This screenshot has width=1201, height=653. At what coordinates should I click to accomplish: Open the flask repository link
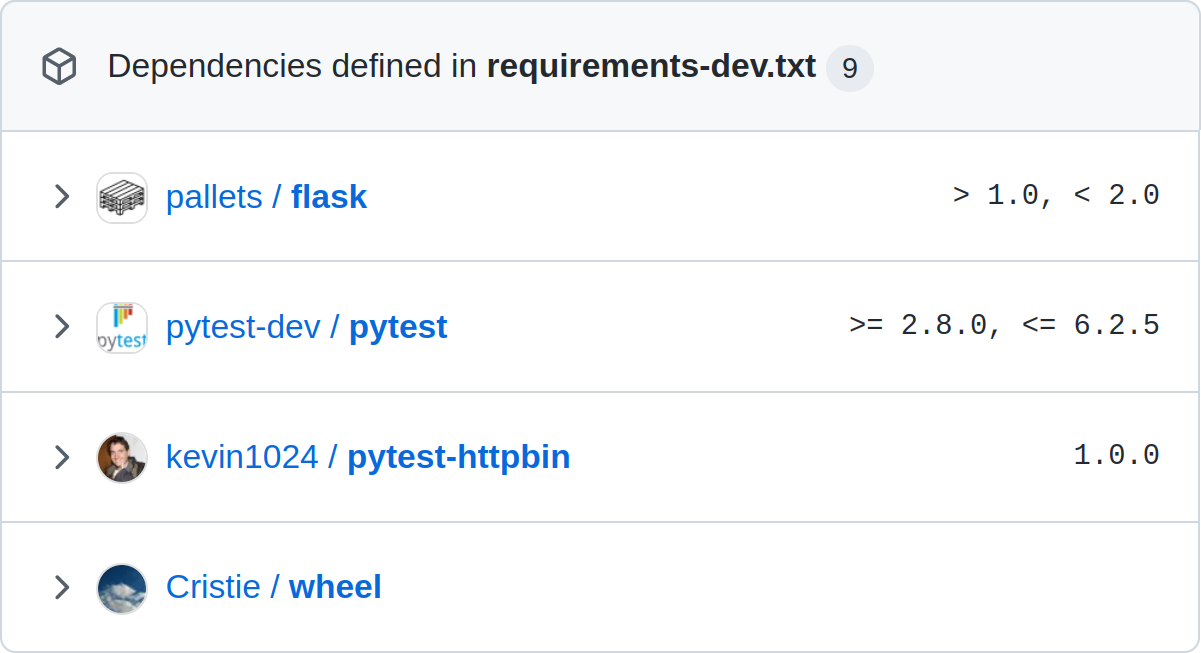[329, 197]
